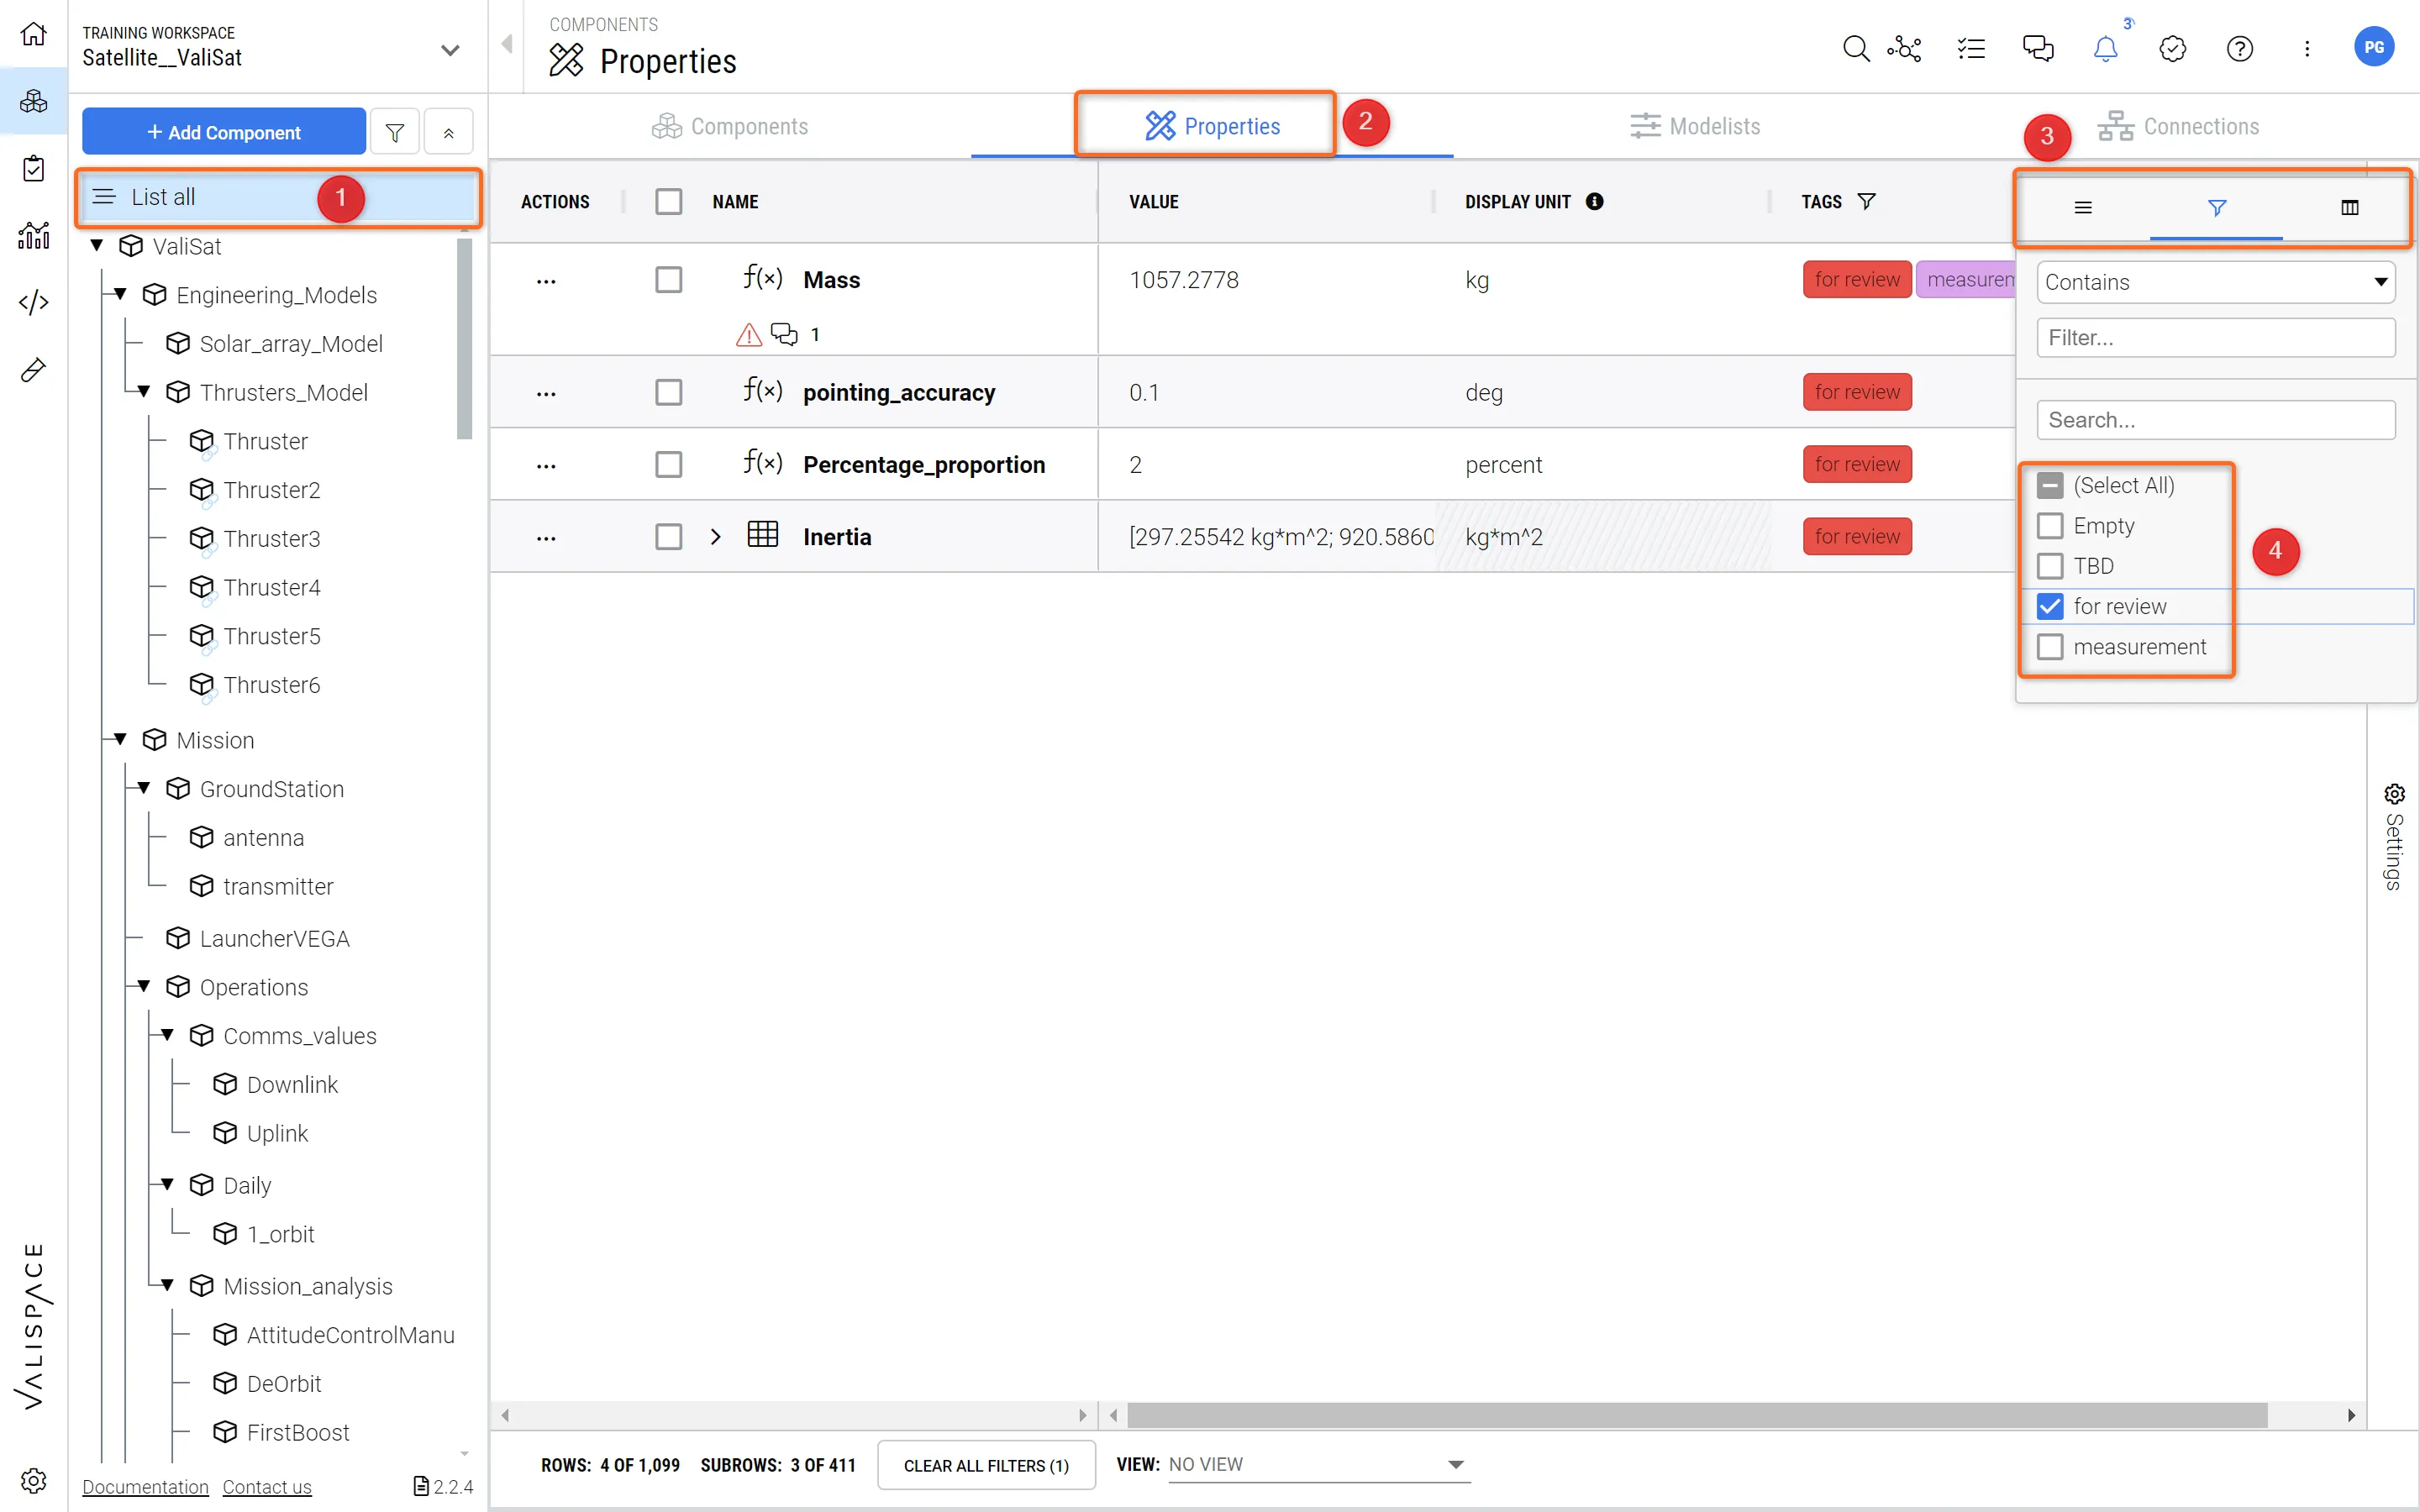Click the search magnifier icon in header
This screenshot has width=2420, height=1512.
[x=1855, y=48]
